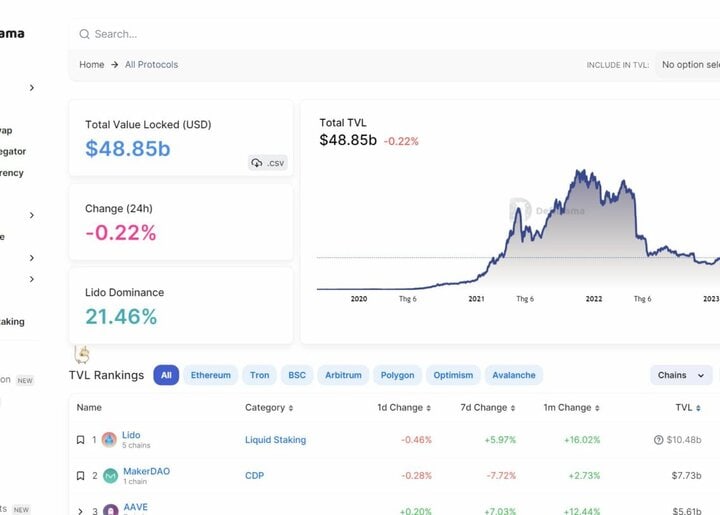Click the money bag emoji icon
Image resolution: width=720 pixels, height=515 pixels.
point(83,354)
